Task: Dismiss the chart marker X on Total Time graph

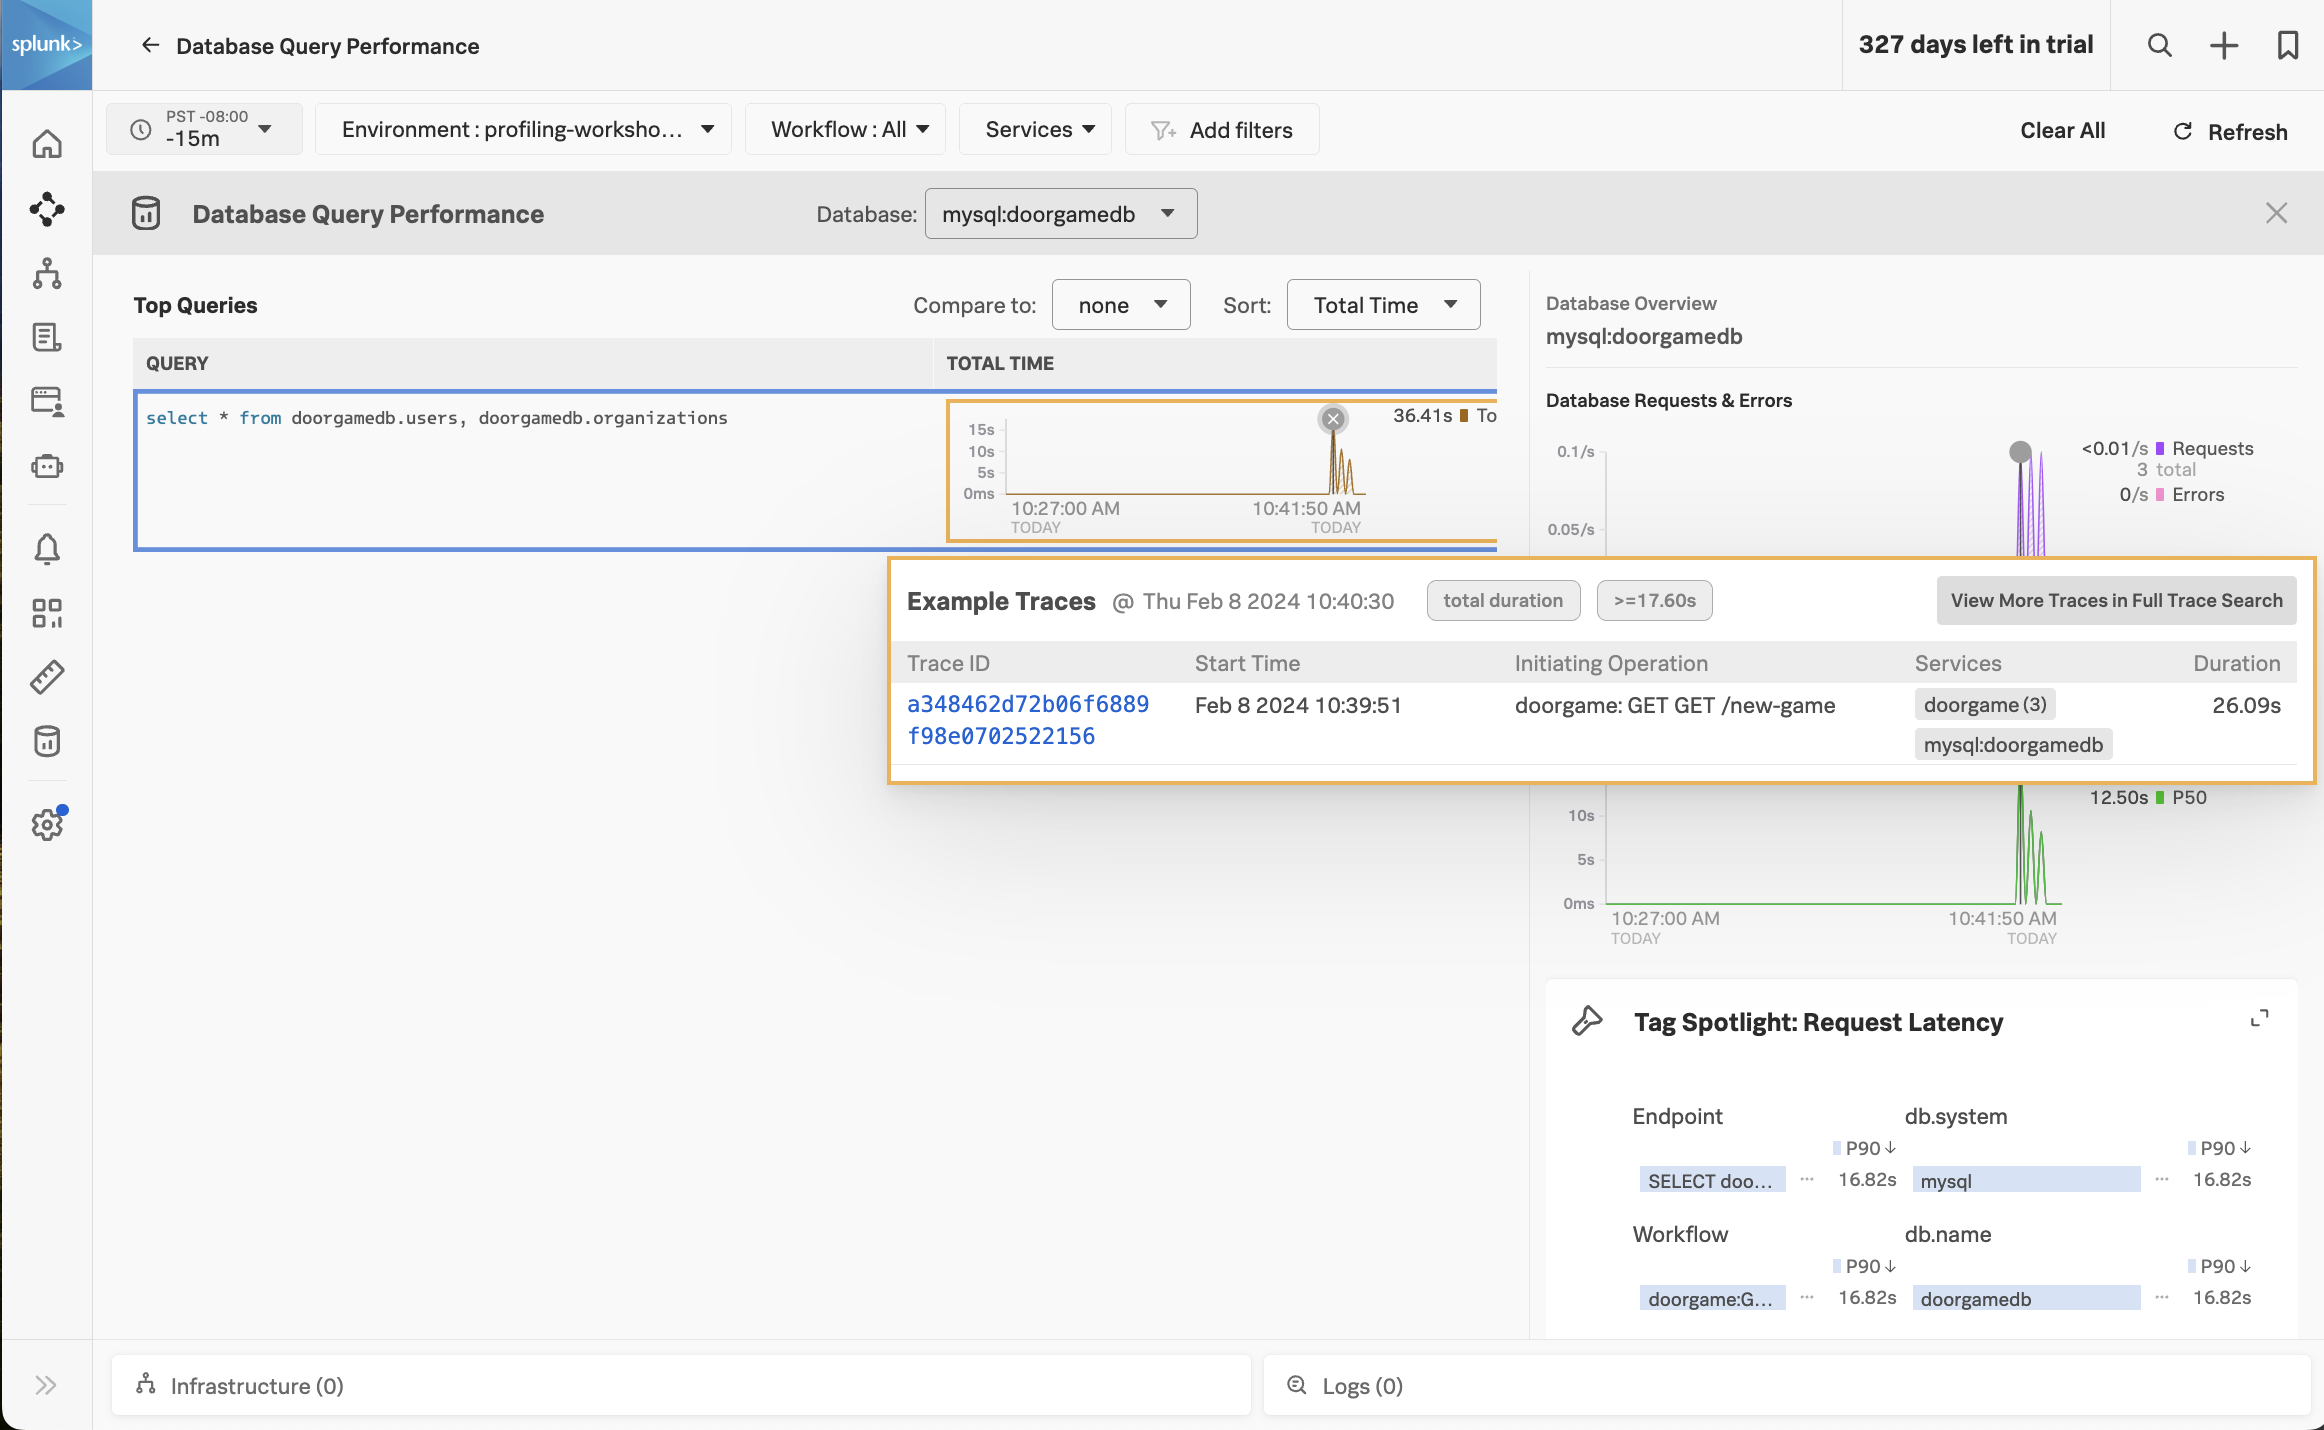Action: point(1333,419)
